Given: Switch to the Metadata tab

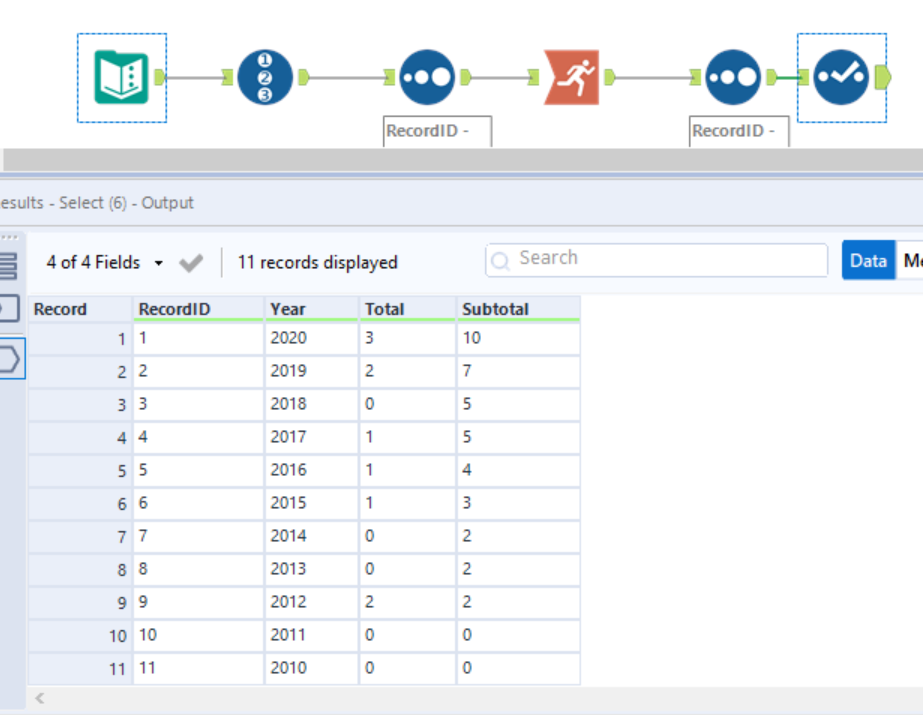Looking at the screenshot, I should click(x=911, y=259).
